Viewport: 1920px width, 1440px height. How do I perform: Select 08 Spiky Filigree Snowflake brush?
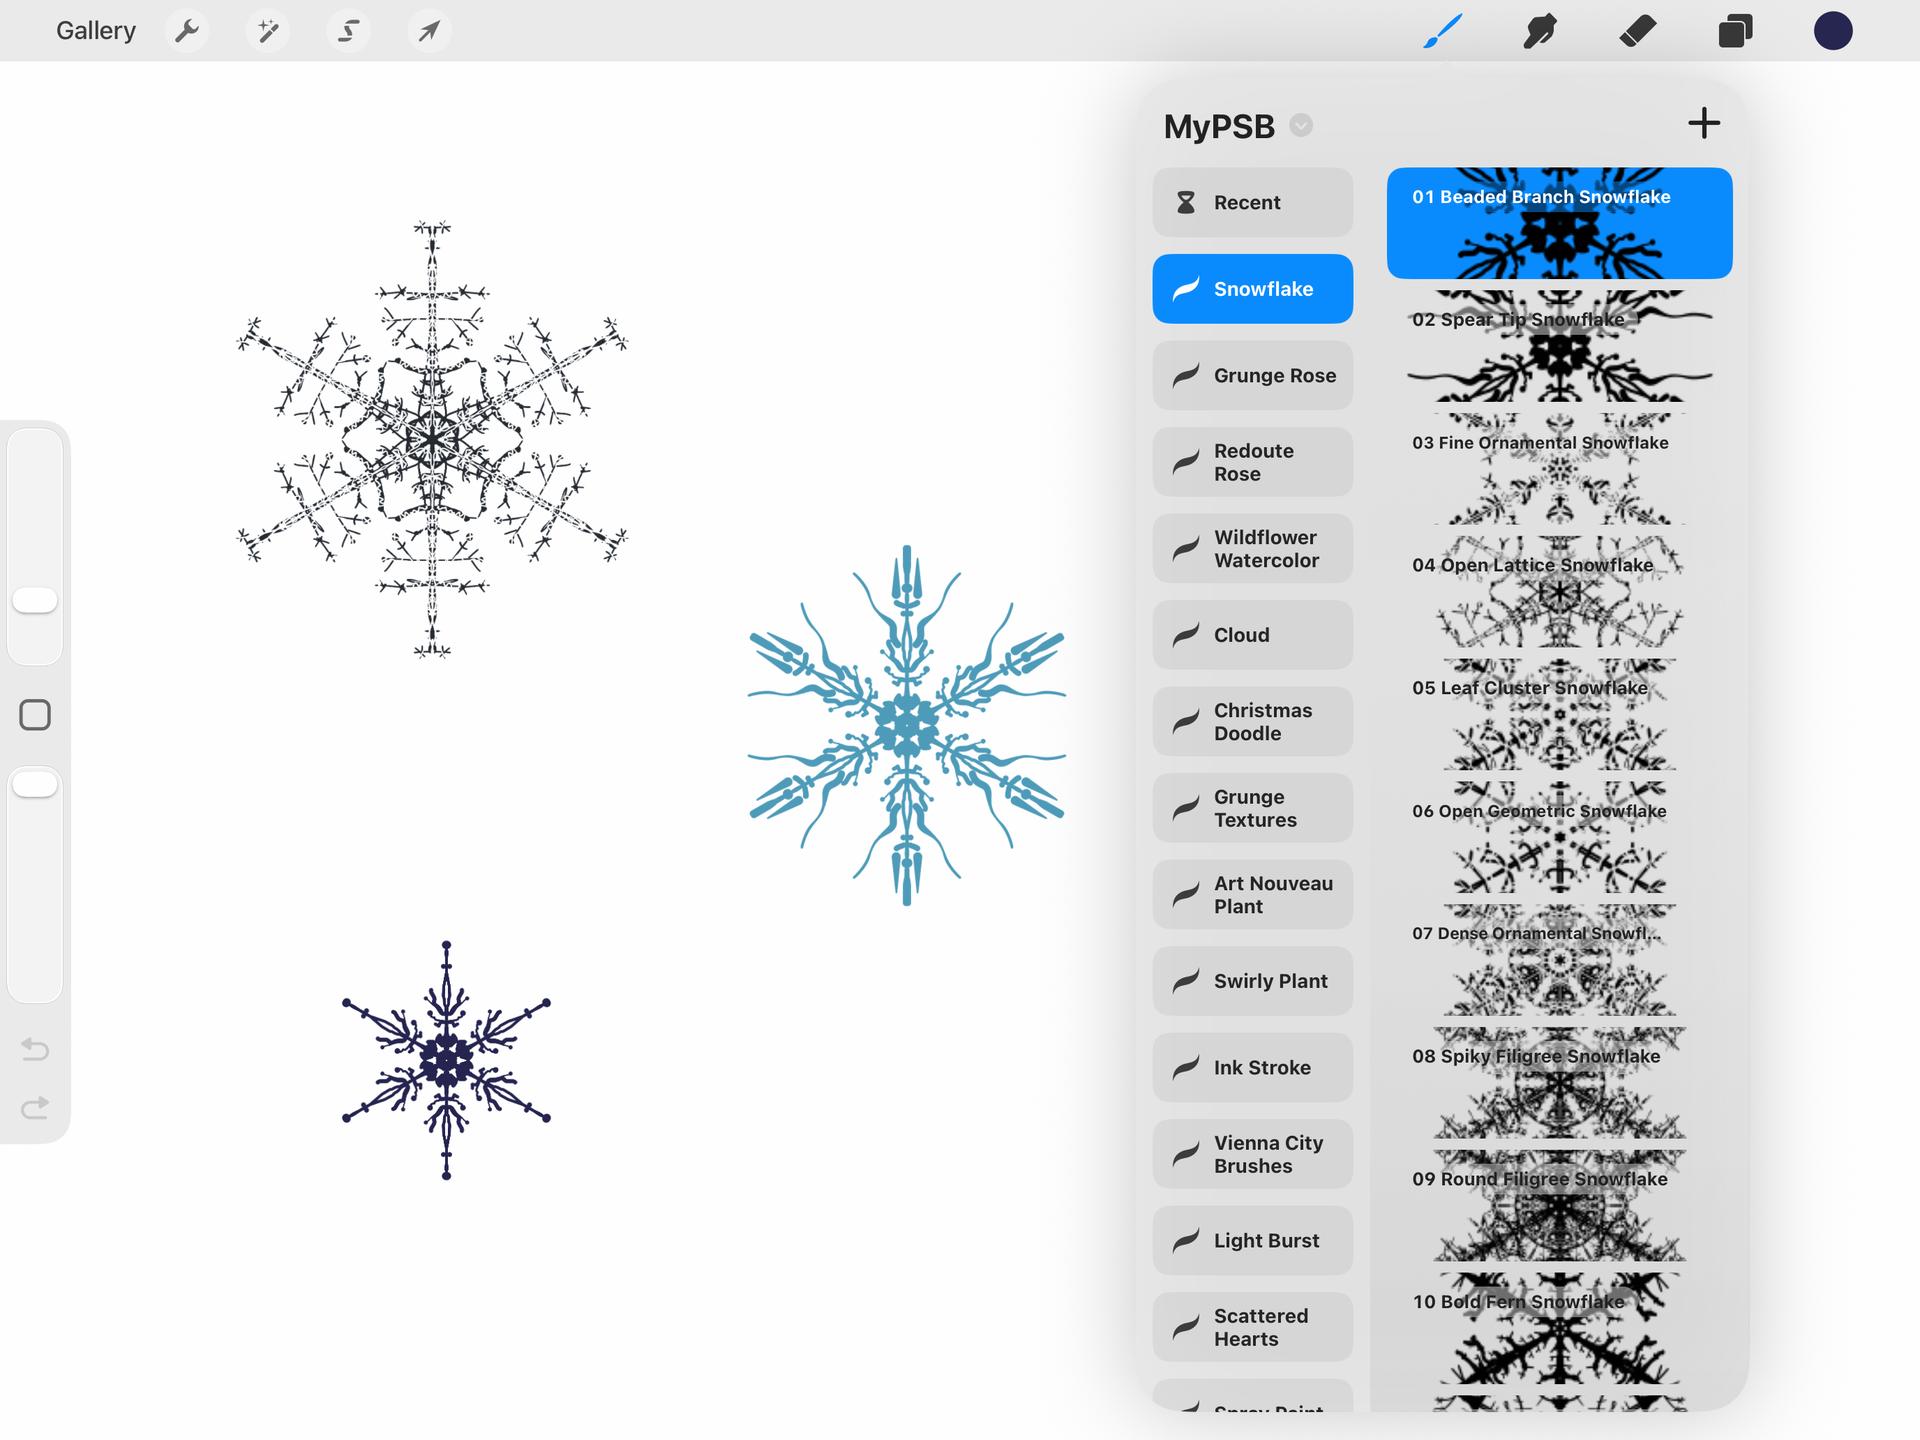click(x=1559, y=1083)
